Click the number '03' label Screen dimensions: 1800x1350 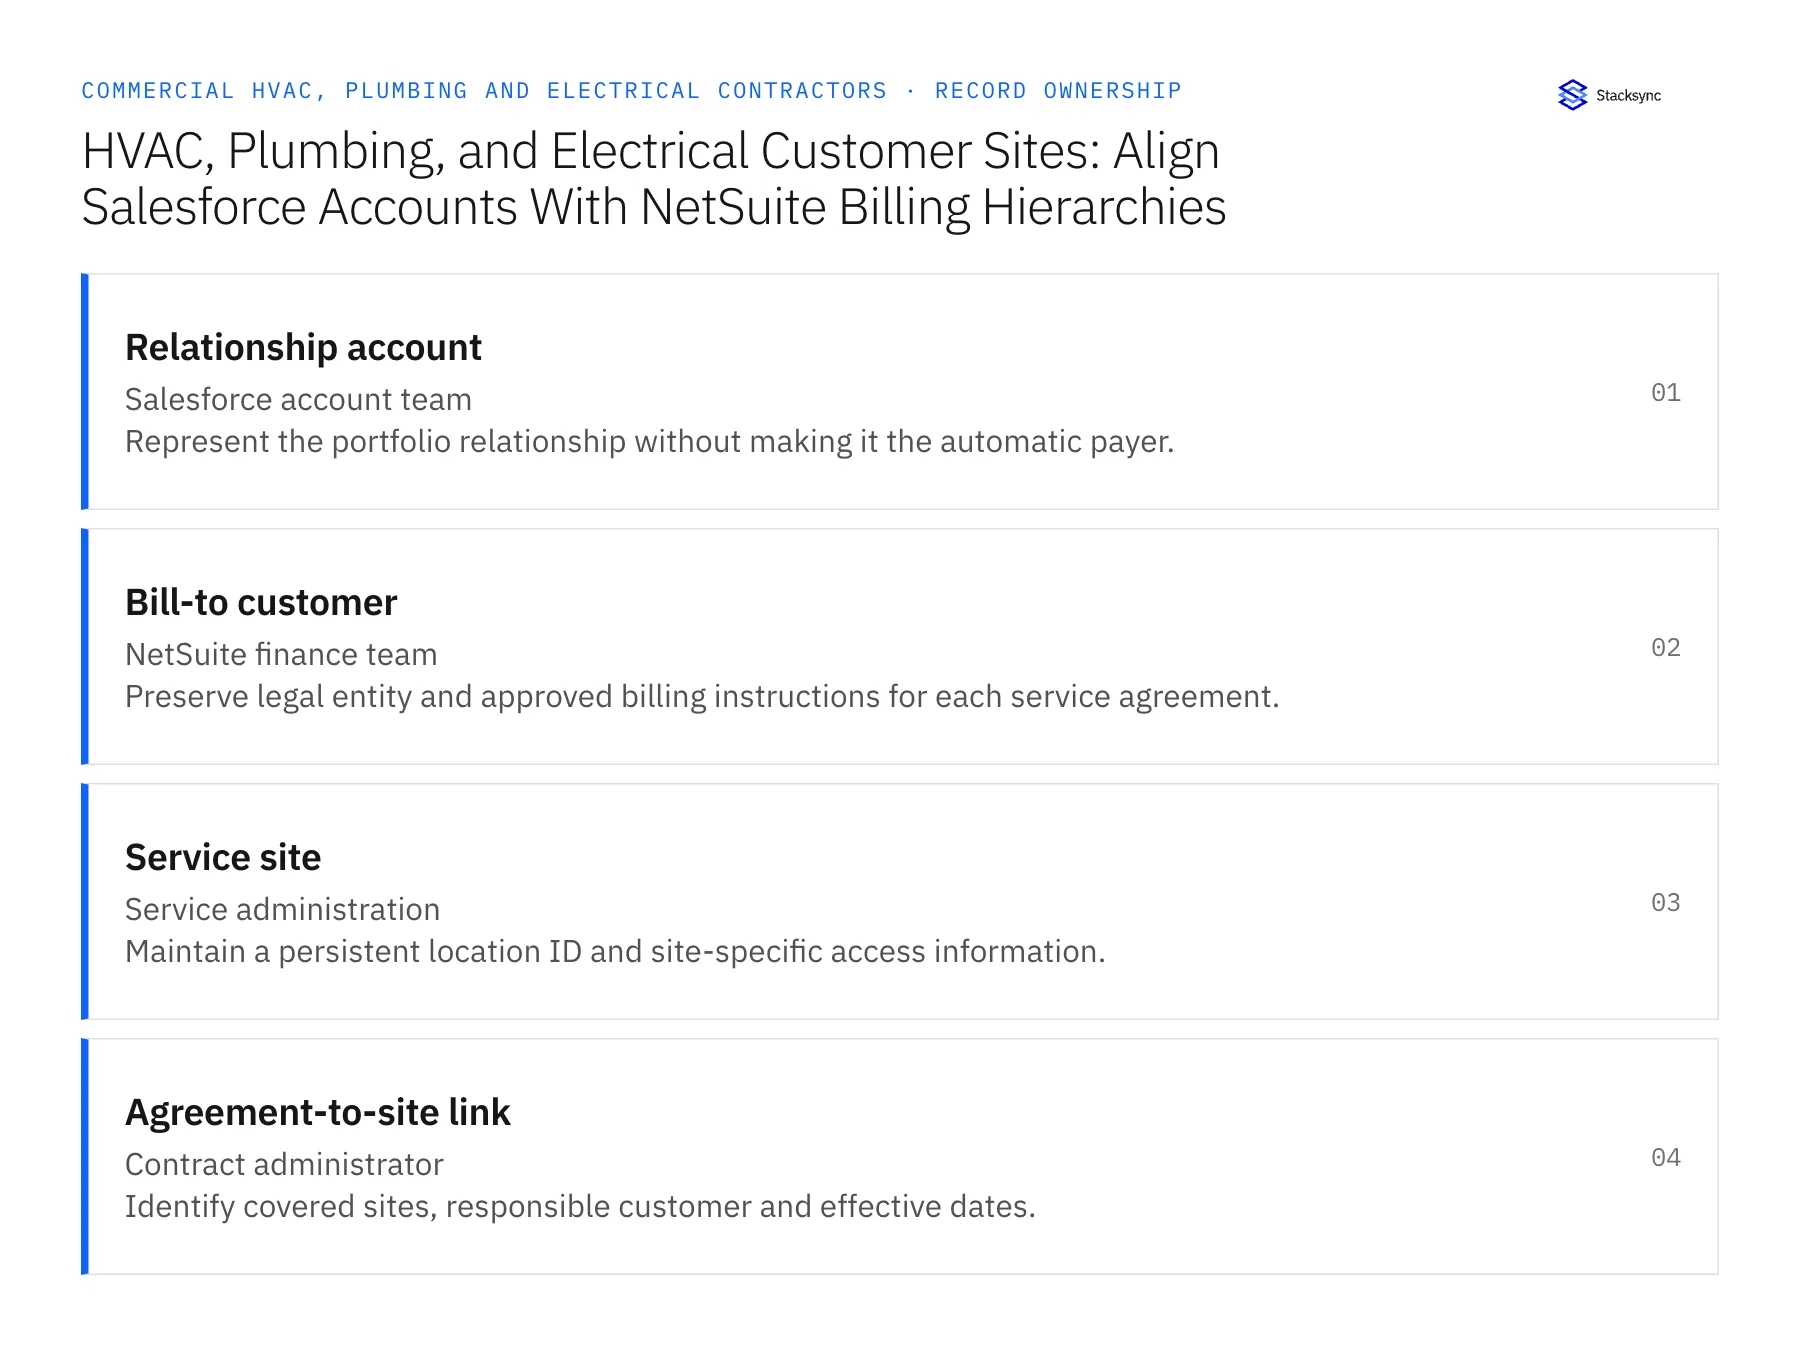(1665, 902)
